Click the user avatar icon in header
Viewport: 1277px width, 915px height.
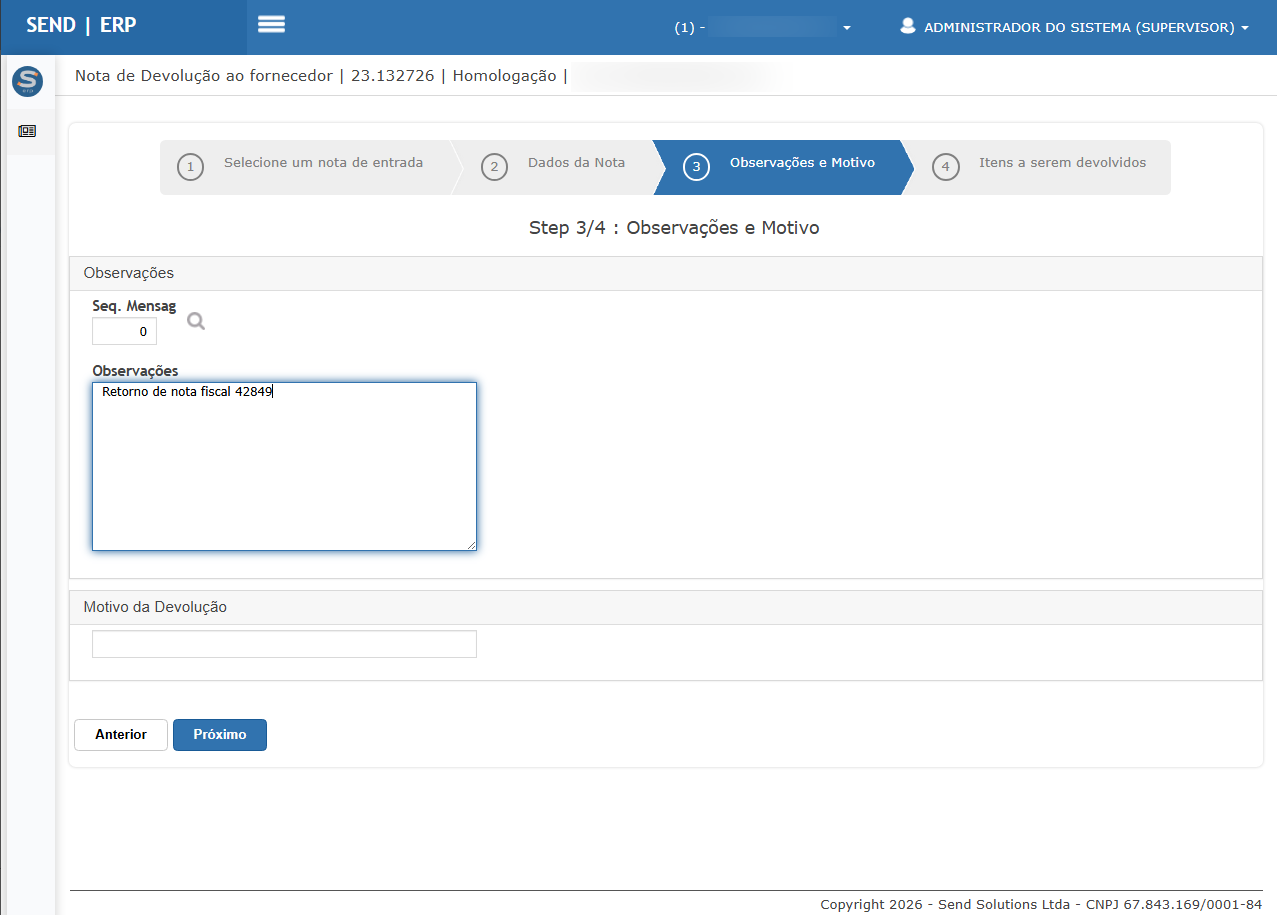(x=908, y=27)
